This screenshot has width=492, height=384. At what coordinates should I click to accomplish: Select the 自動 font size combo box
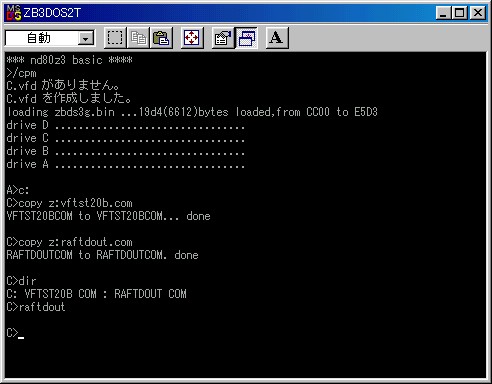coord(50,38)
